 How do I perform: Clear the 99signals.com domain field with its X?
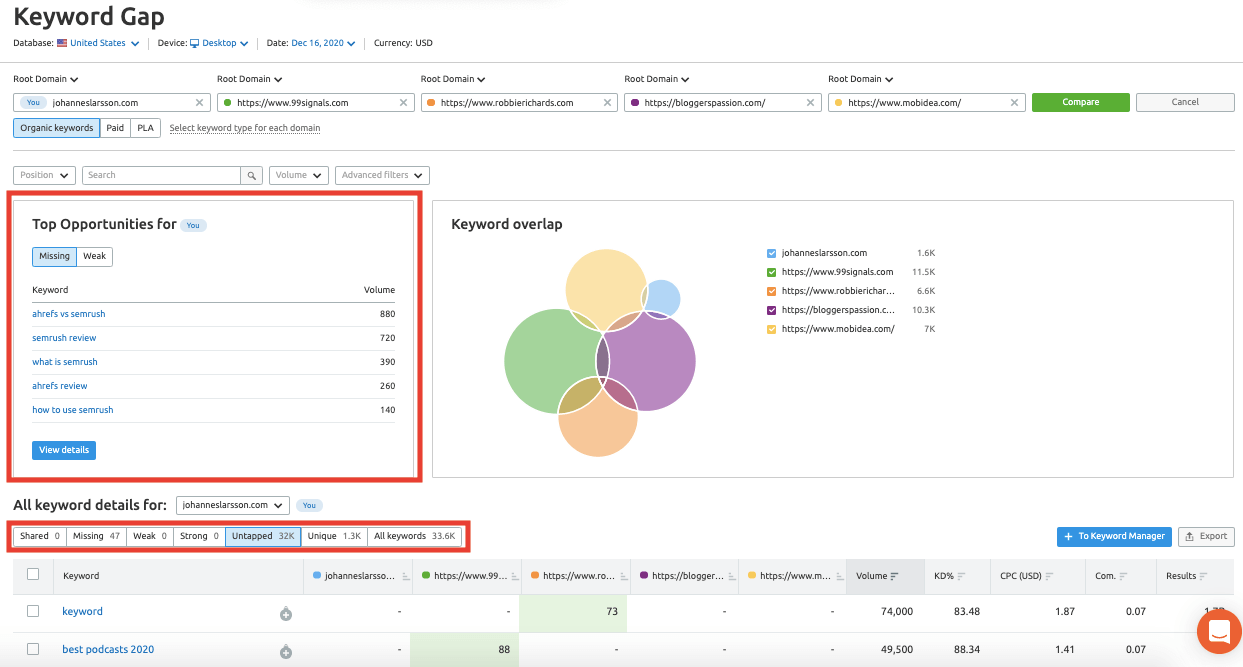pos(403,102)
